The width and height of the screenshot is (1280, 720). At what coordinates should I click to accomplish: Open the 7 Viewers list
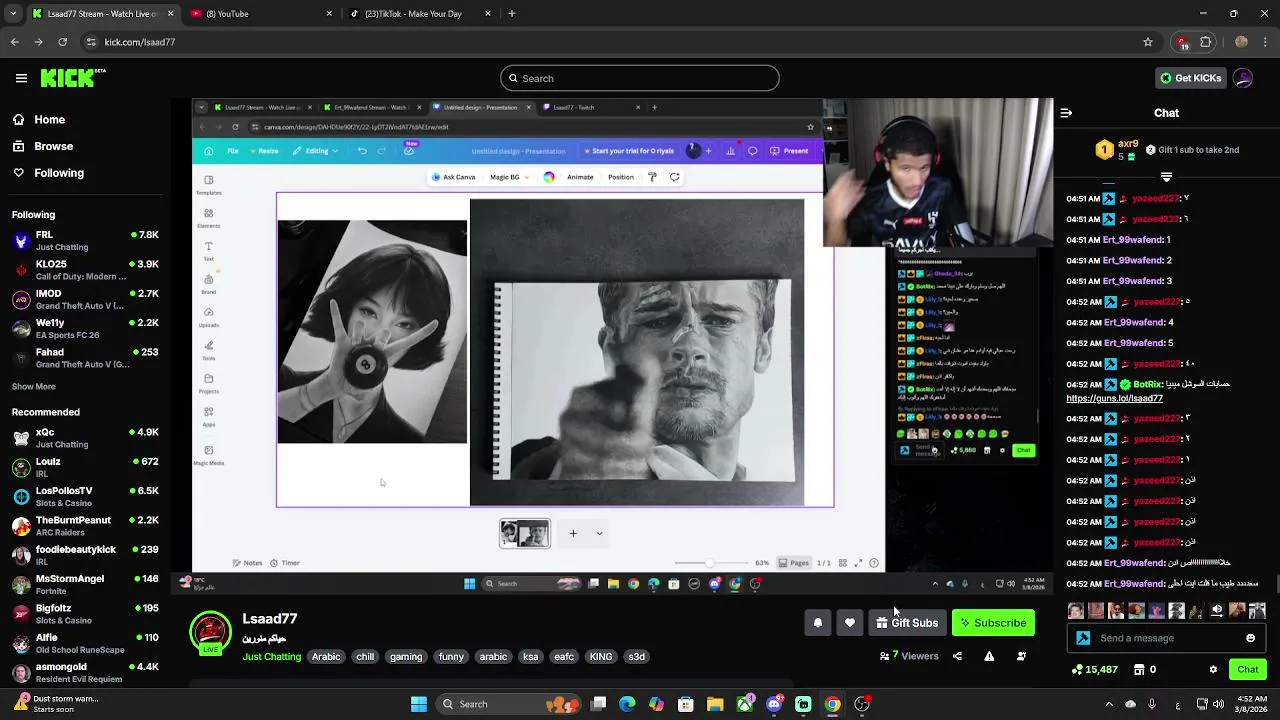909,656
